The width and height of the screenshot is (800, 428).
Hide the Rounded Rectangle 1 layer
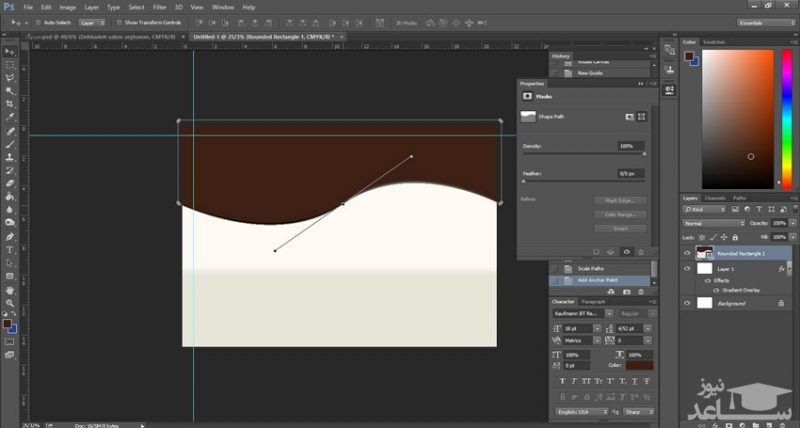(687, 254)
